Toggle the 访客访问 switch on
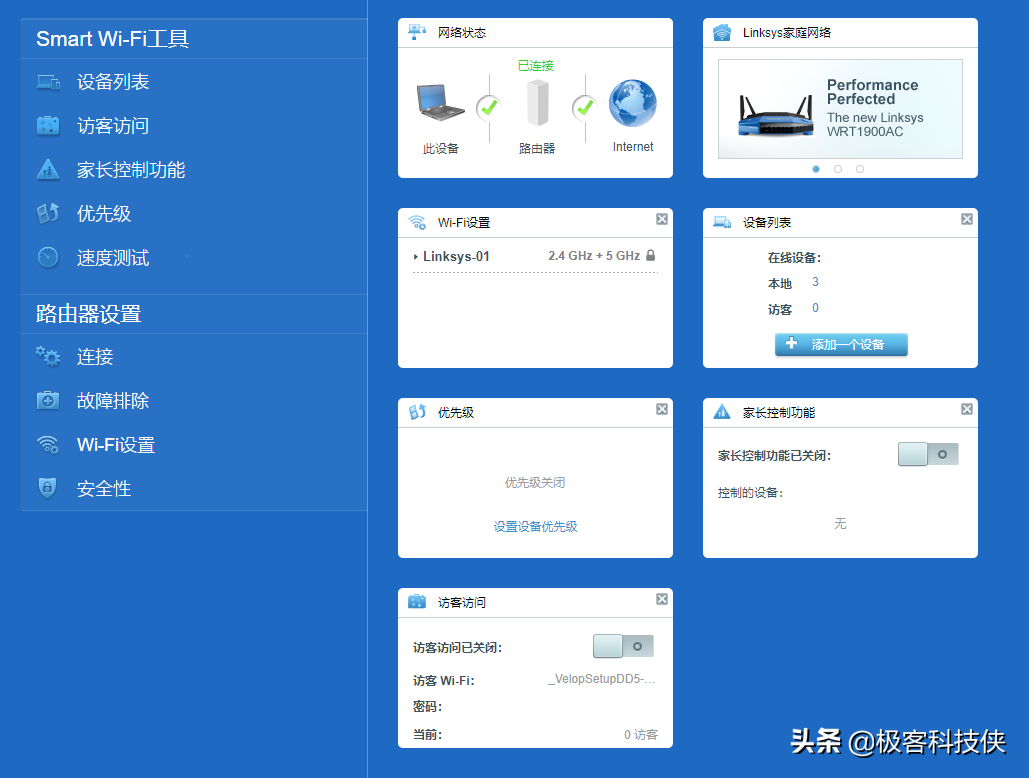 [623, 646]
